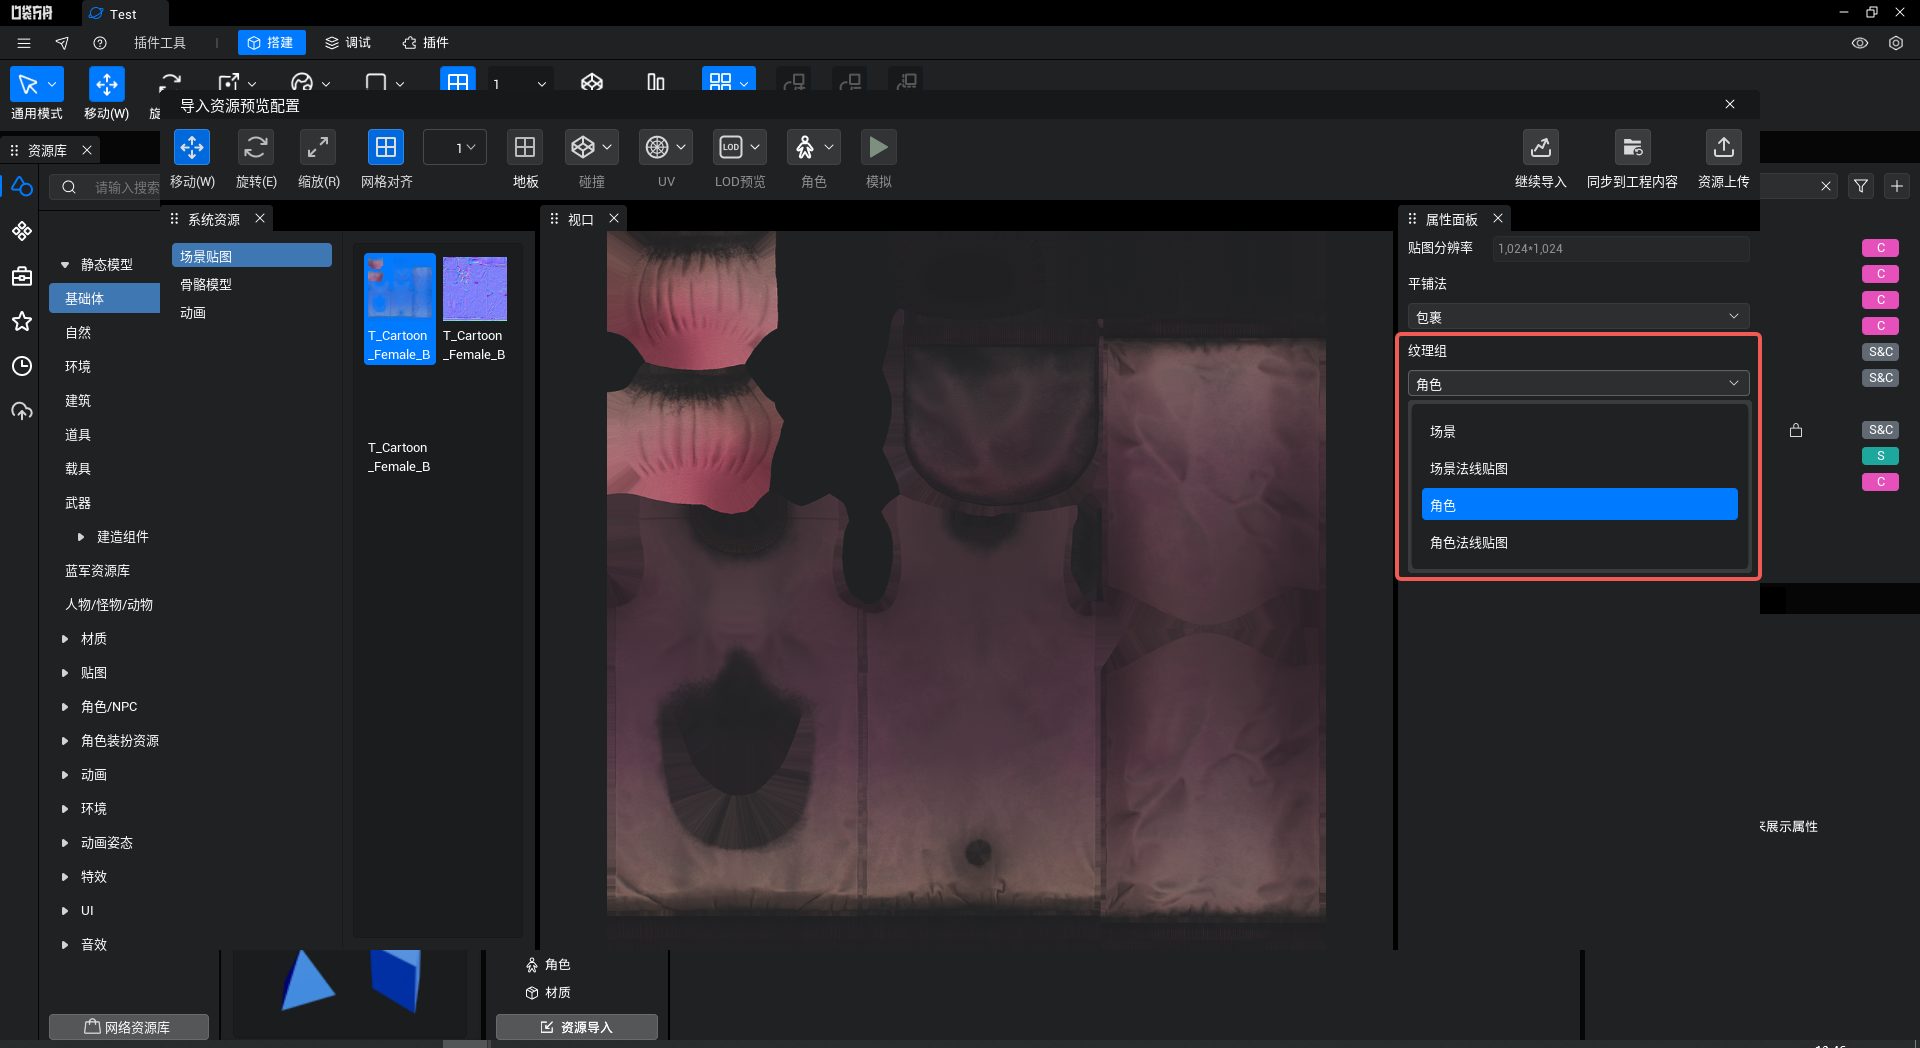
Task: Select the Rotate (E) tool
Action: (x=255, y=148)
